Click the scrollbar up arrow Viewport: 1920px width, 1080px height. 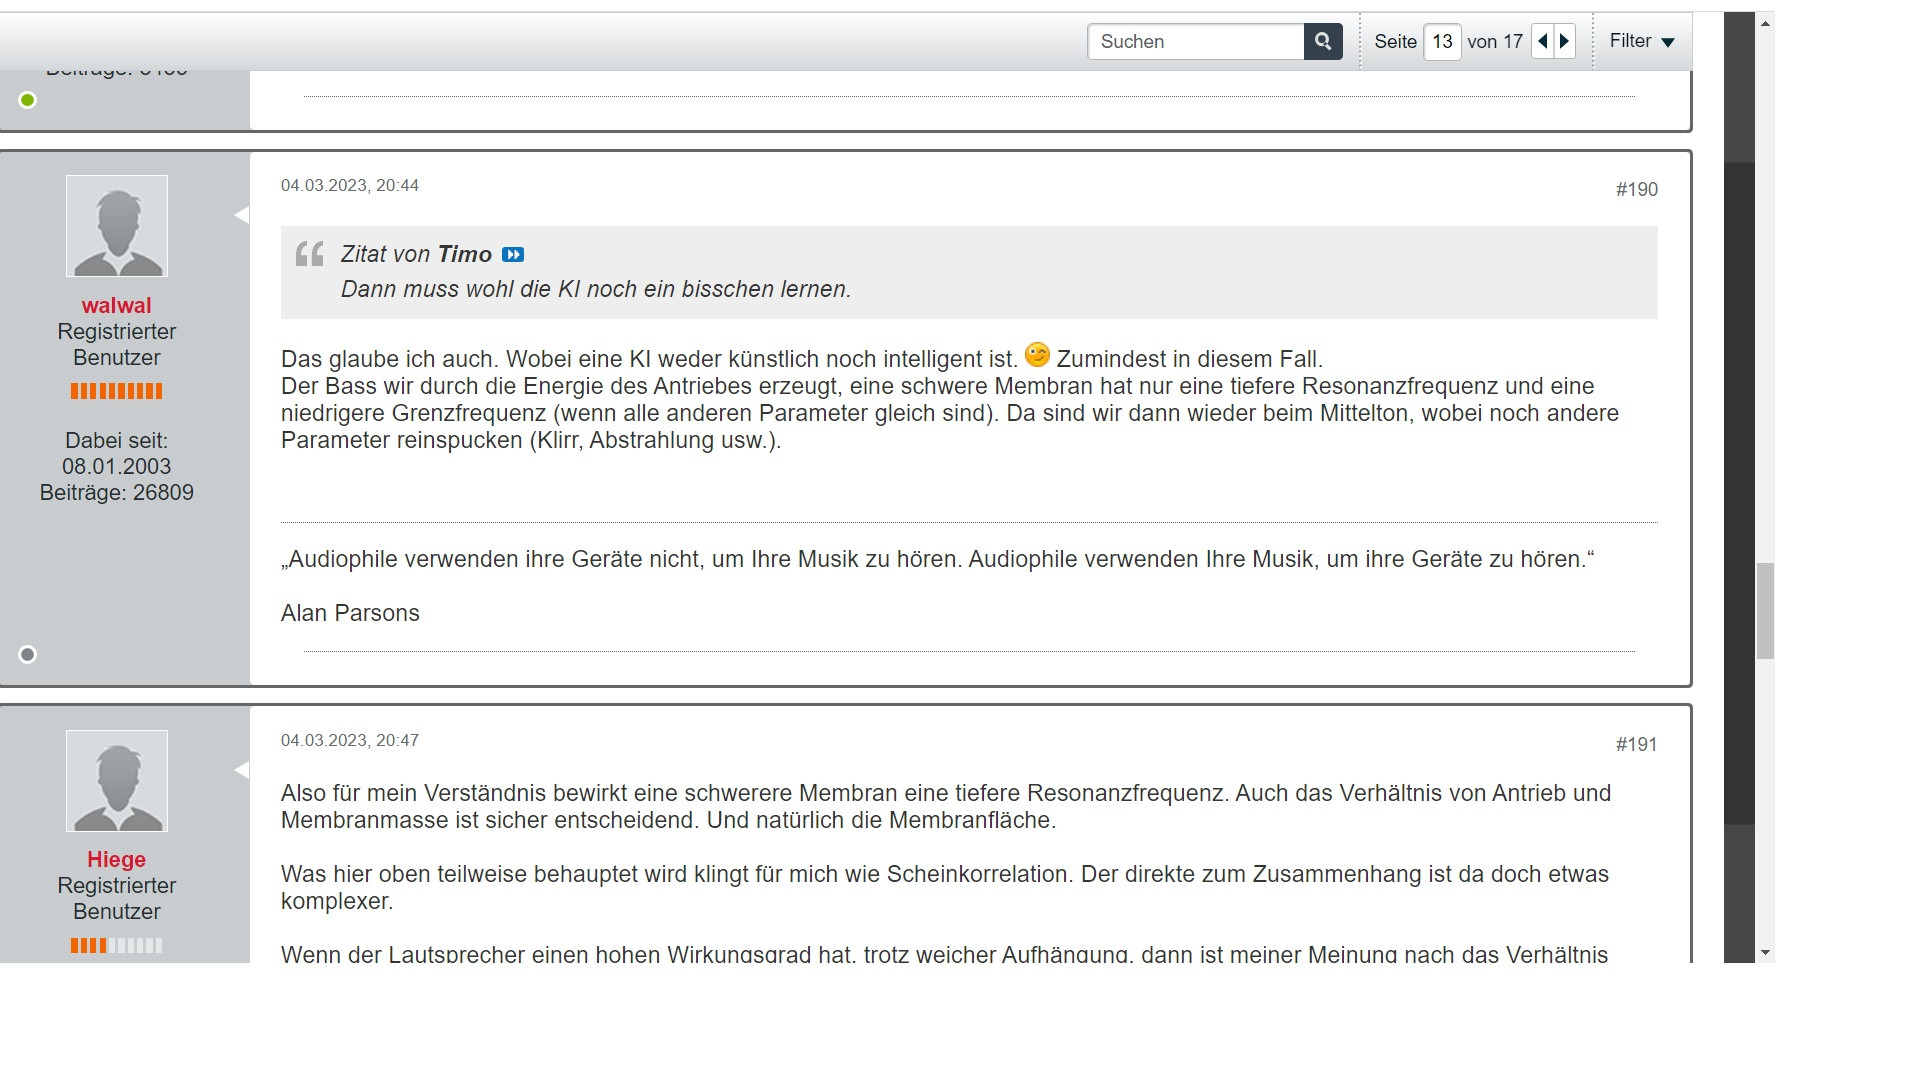tap(1765, 23)
